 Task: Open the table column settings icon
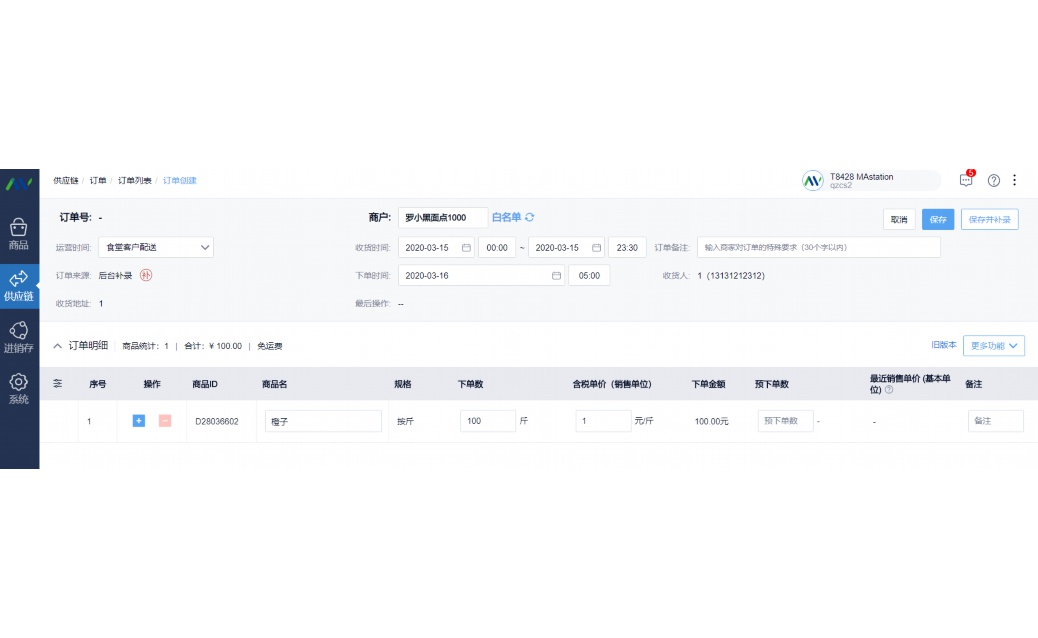[x=58, y=384]
